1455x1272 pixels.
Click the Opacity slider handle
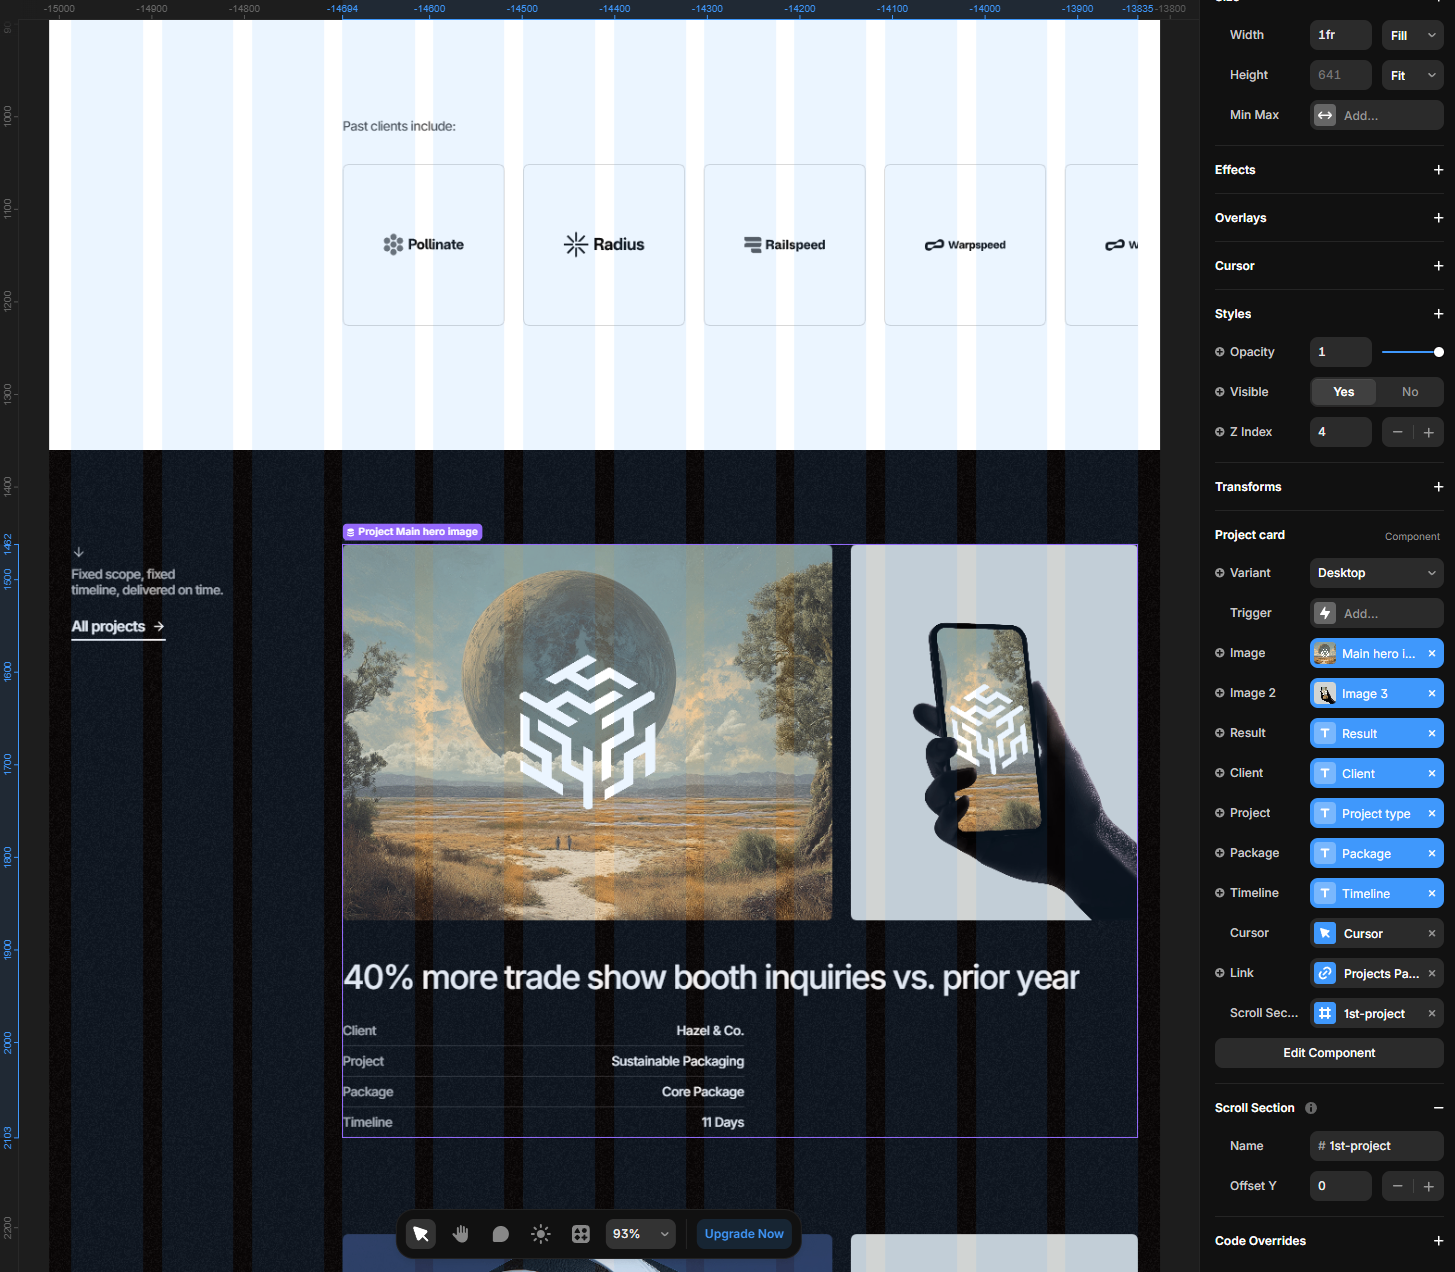(1438, 352)
